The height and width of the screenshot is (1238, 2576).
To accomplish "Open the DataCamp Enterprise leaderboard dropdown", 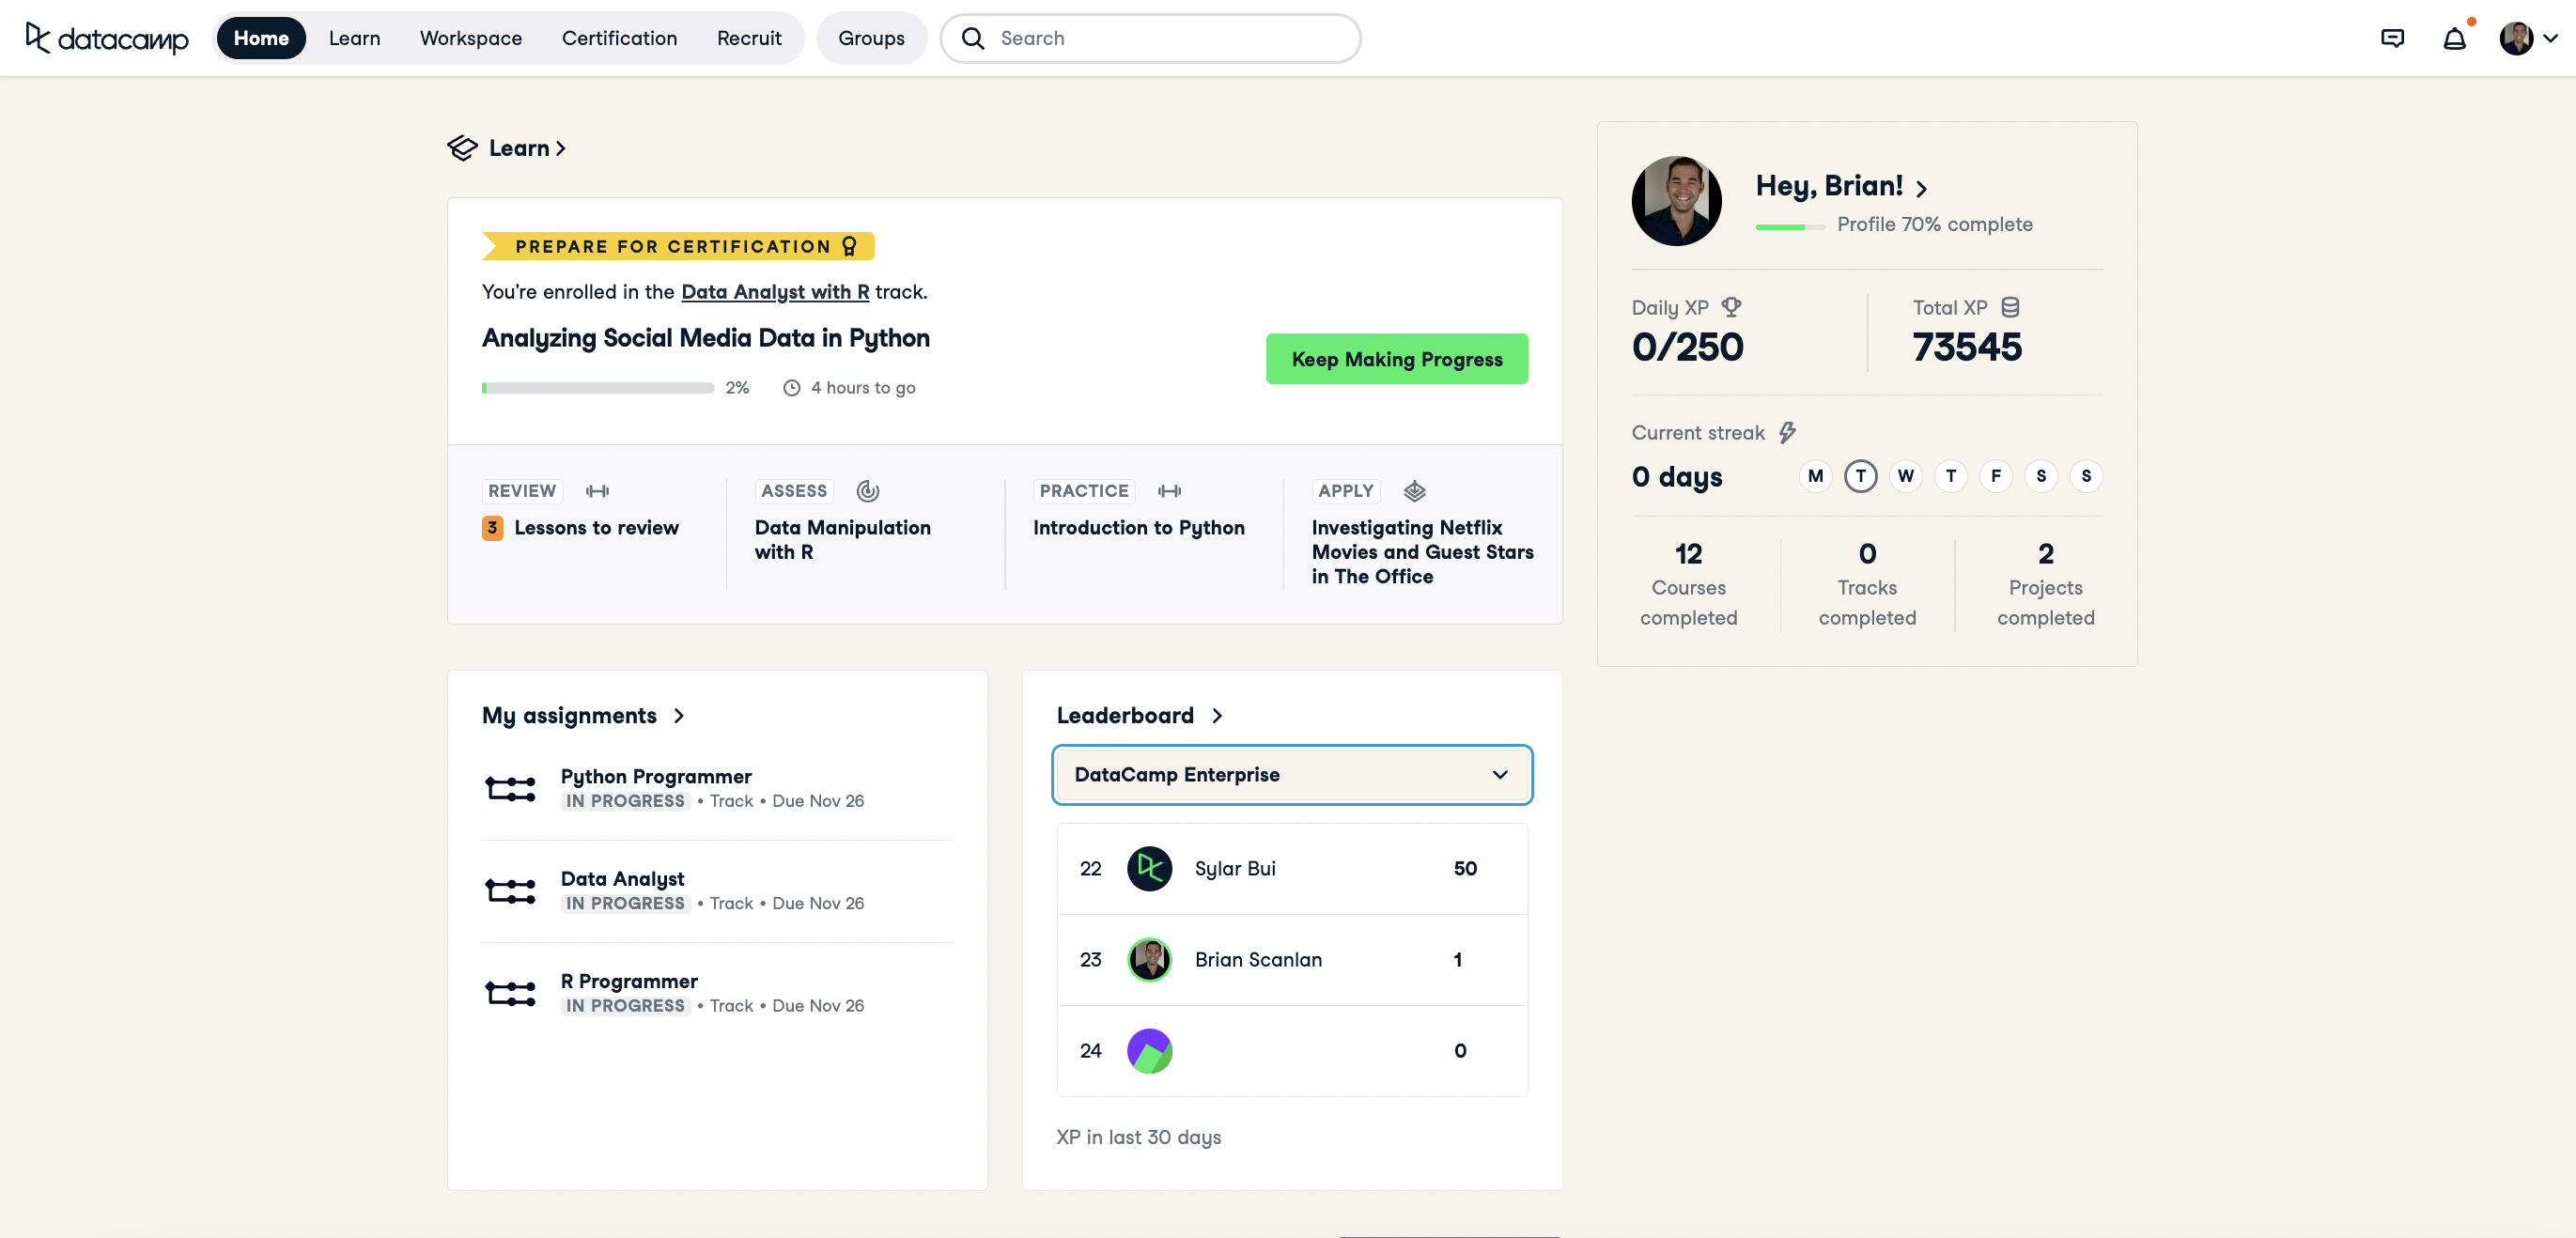I will coord(1291,775).
